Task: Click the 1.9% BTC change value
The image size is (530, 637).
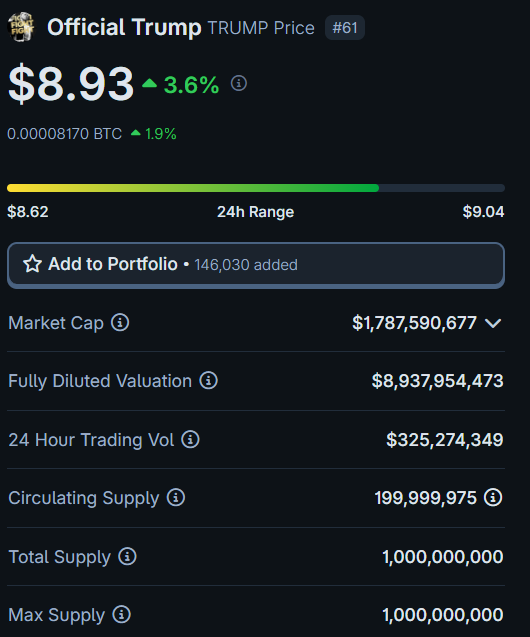Action: tap(160, 134)
